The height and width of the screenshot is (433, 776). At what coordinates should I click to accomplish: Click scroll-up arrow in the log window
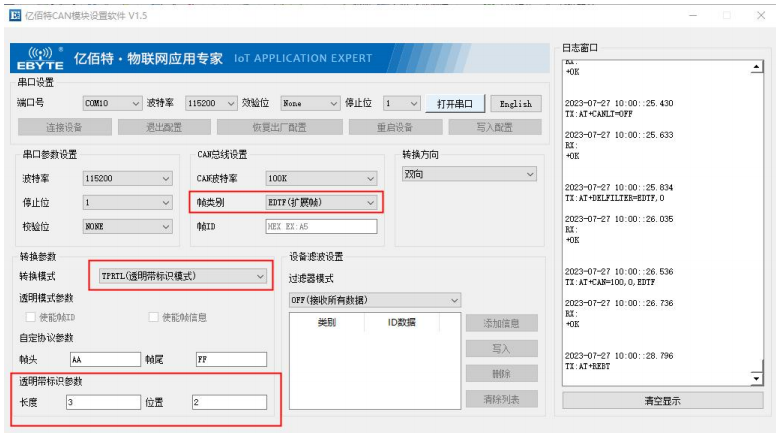[x=756, y=69]
